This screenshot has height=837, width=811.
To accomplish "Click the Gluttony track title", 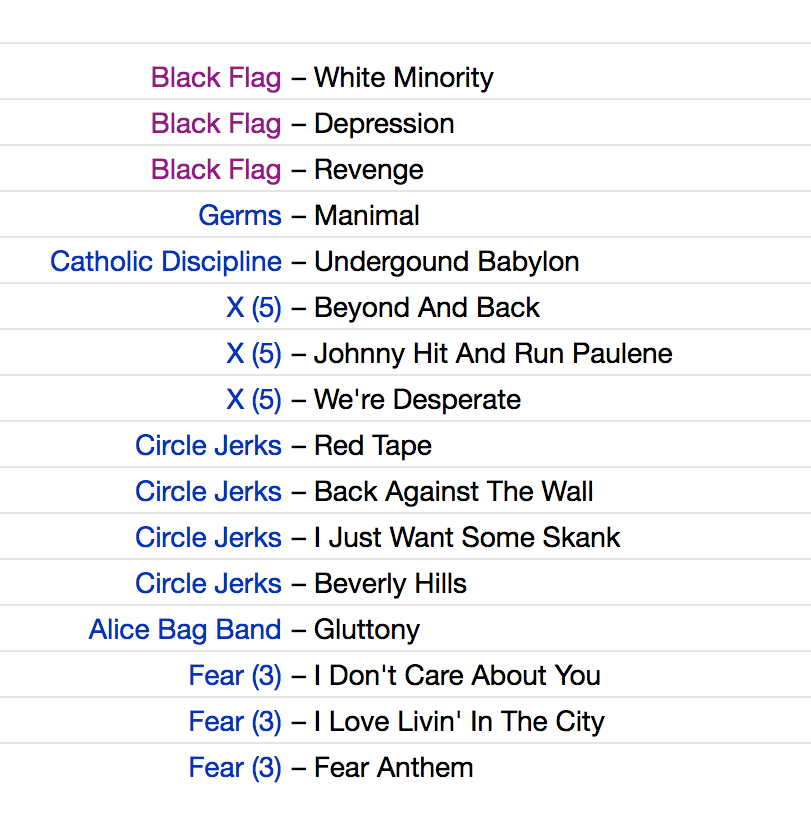I will (x=367, y=630).
